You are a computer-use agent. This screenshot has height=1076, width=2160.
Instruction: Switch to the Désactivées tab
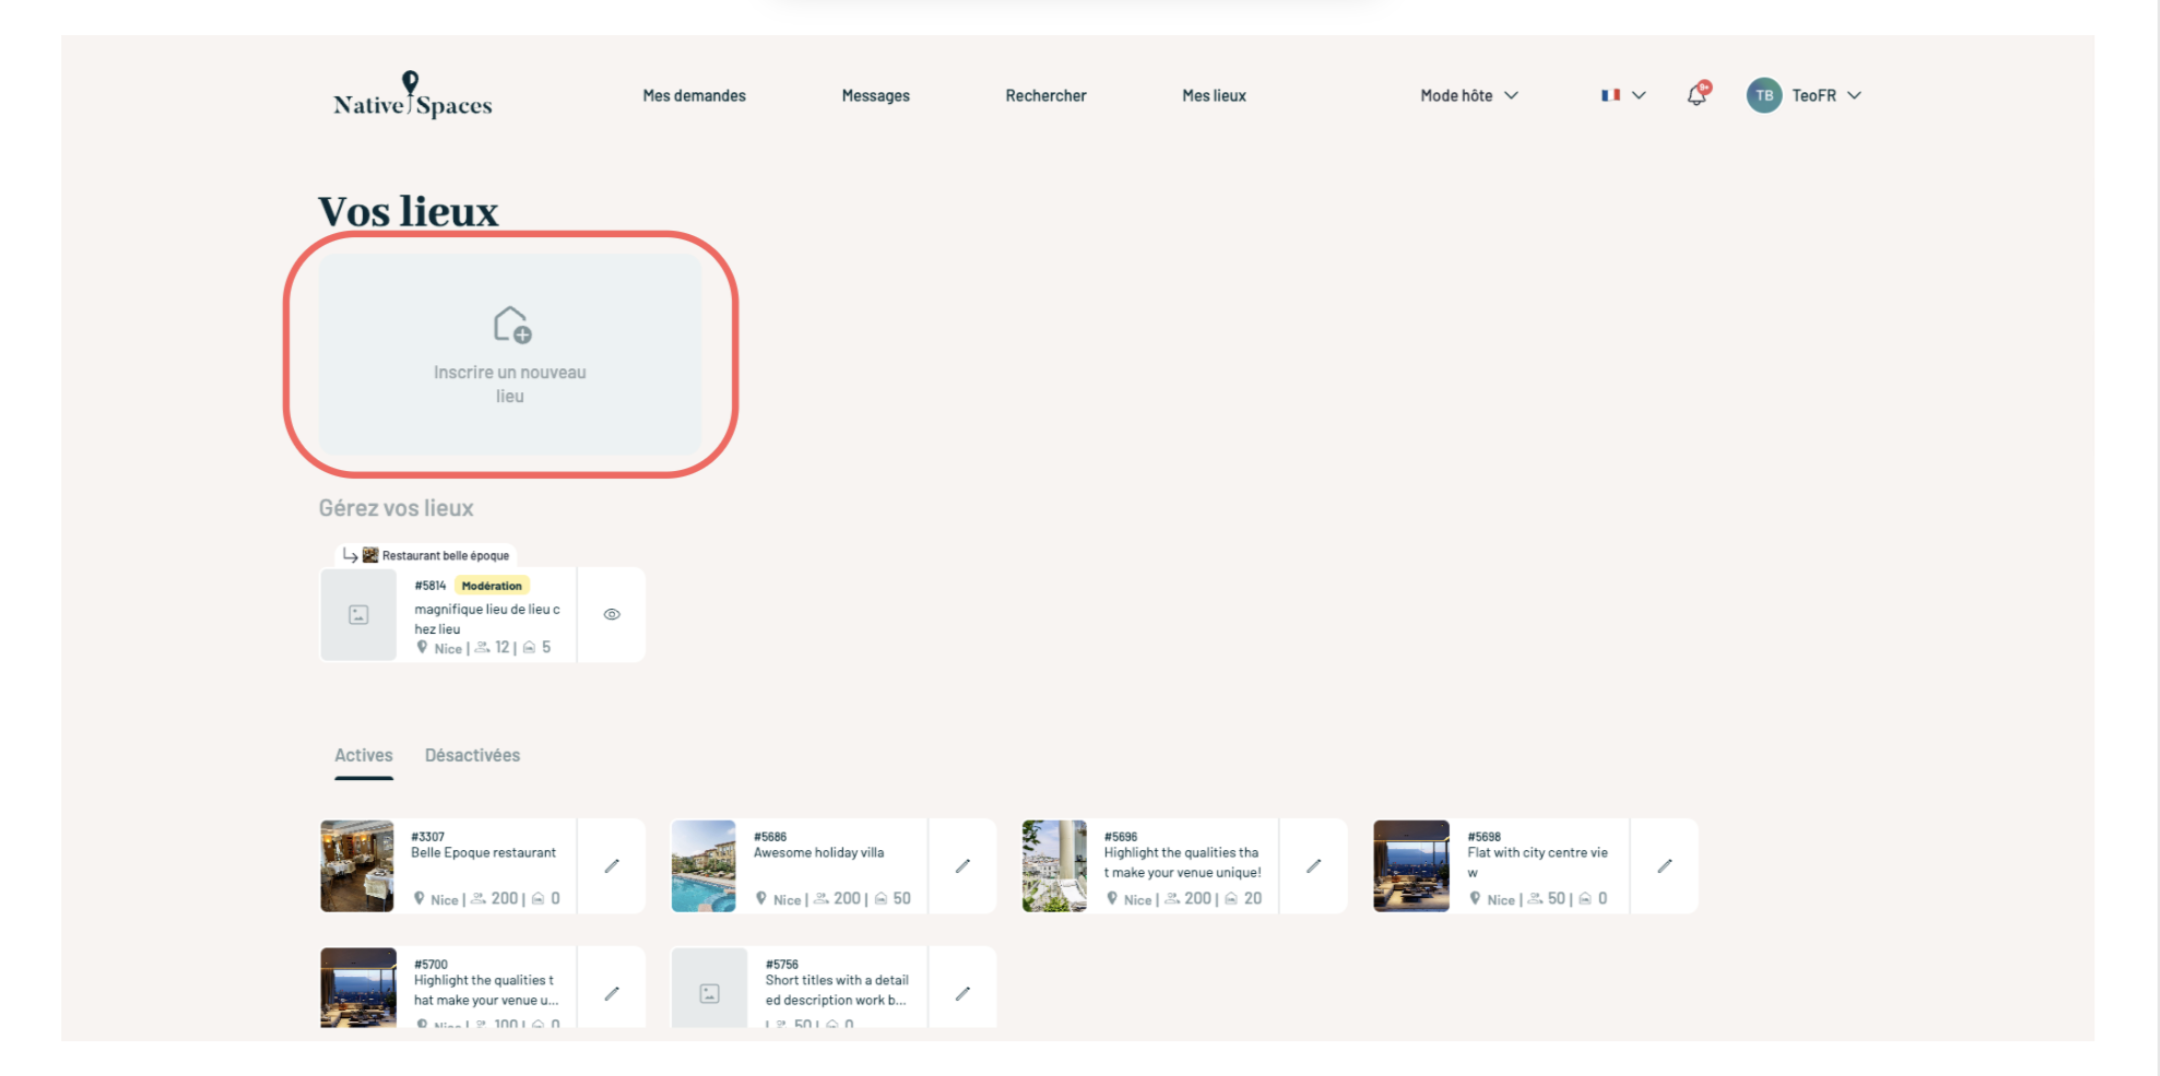[472, 755]
